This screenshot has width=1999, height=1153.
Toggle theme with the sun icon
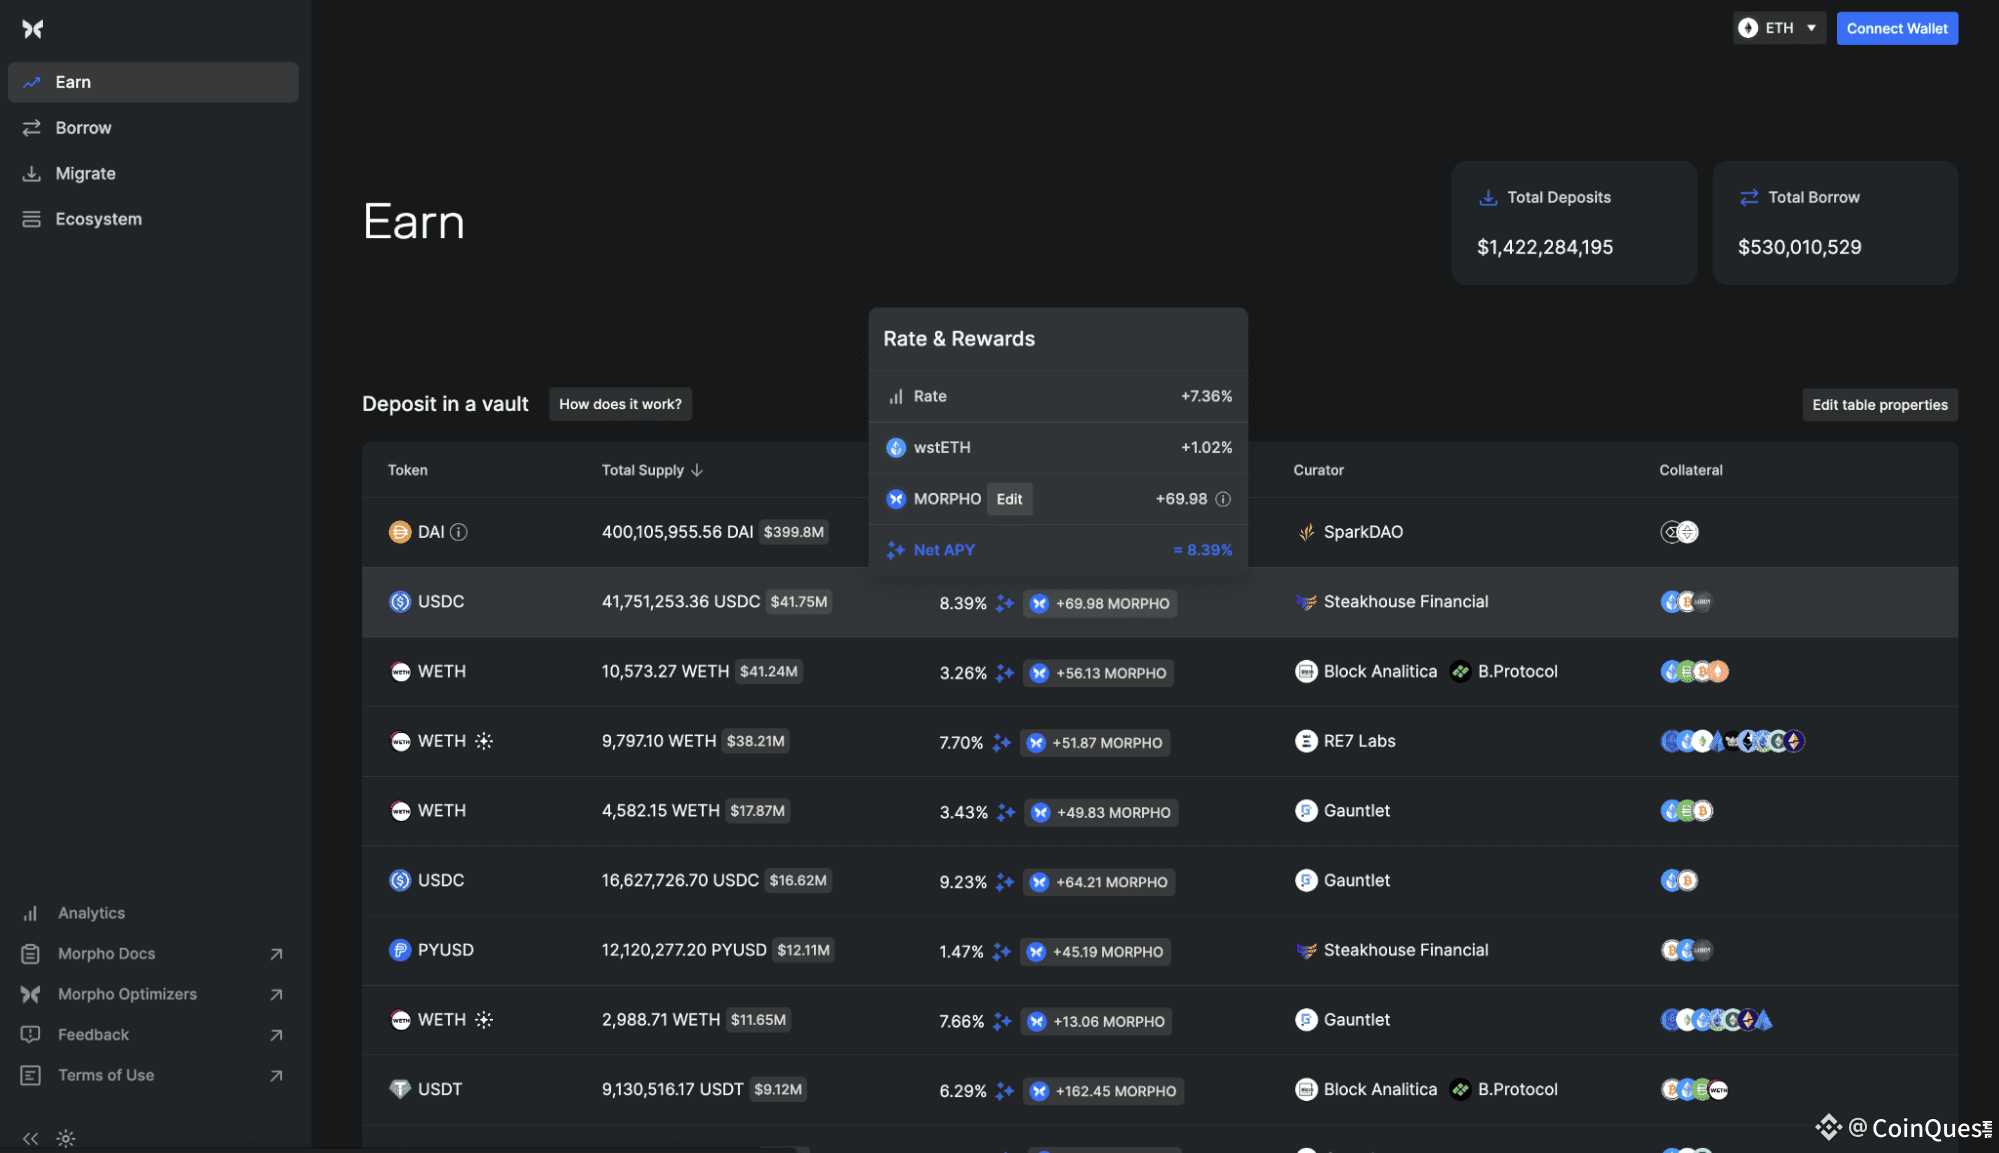[66, 1138]
